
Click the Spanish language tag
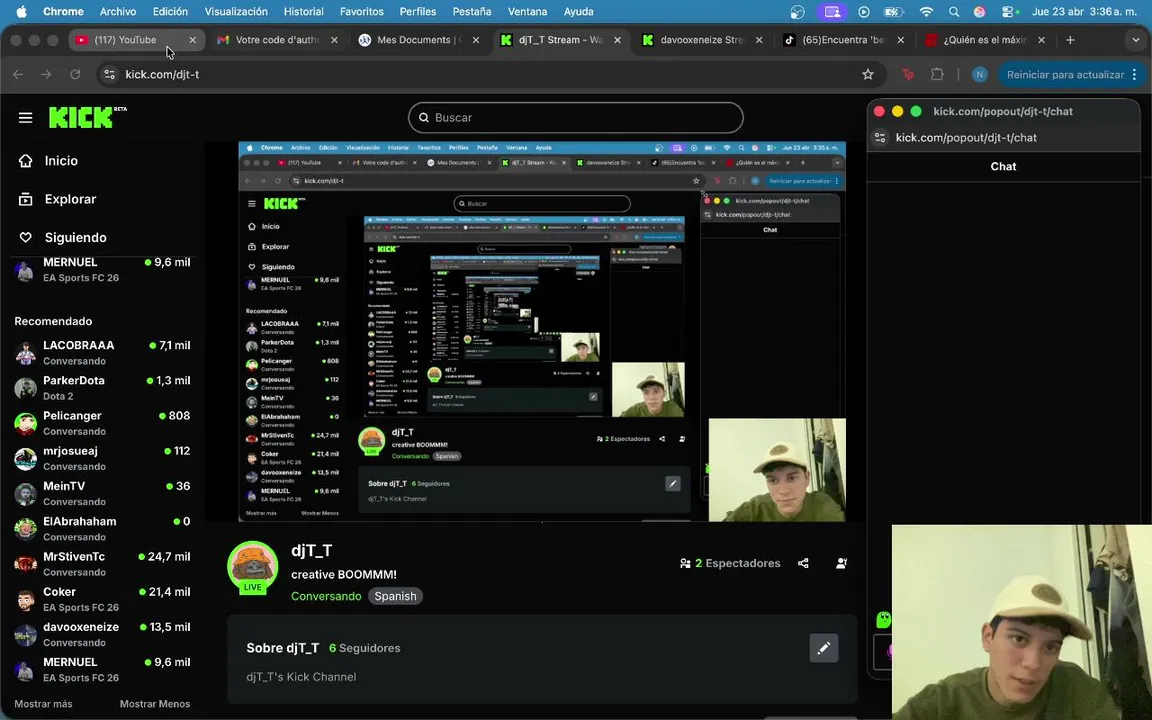tap(395, 596)
